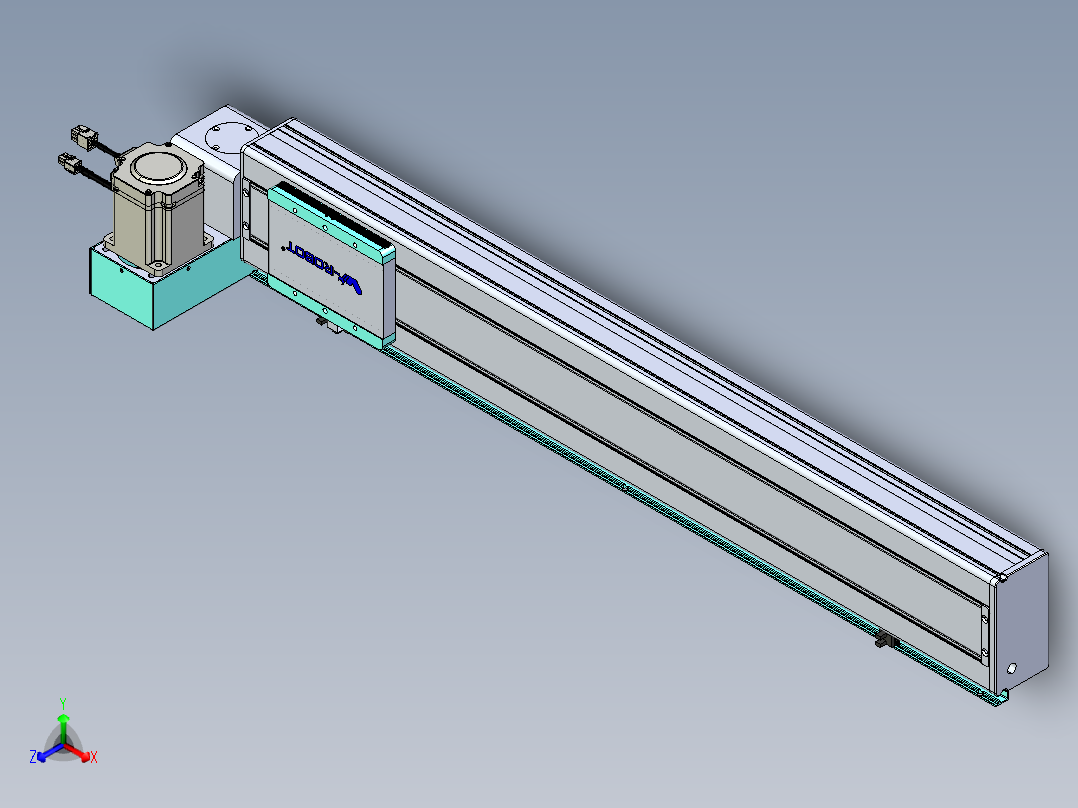Click the round hole on the right end cap
The width and height of the screenshot is (1078, 808).
(1011, 668)
